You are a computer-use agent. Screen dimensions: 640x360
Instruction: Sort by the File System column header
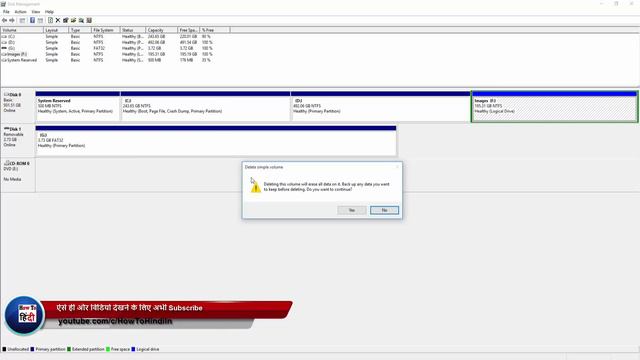coord(106,30)
